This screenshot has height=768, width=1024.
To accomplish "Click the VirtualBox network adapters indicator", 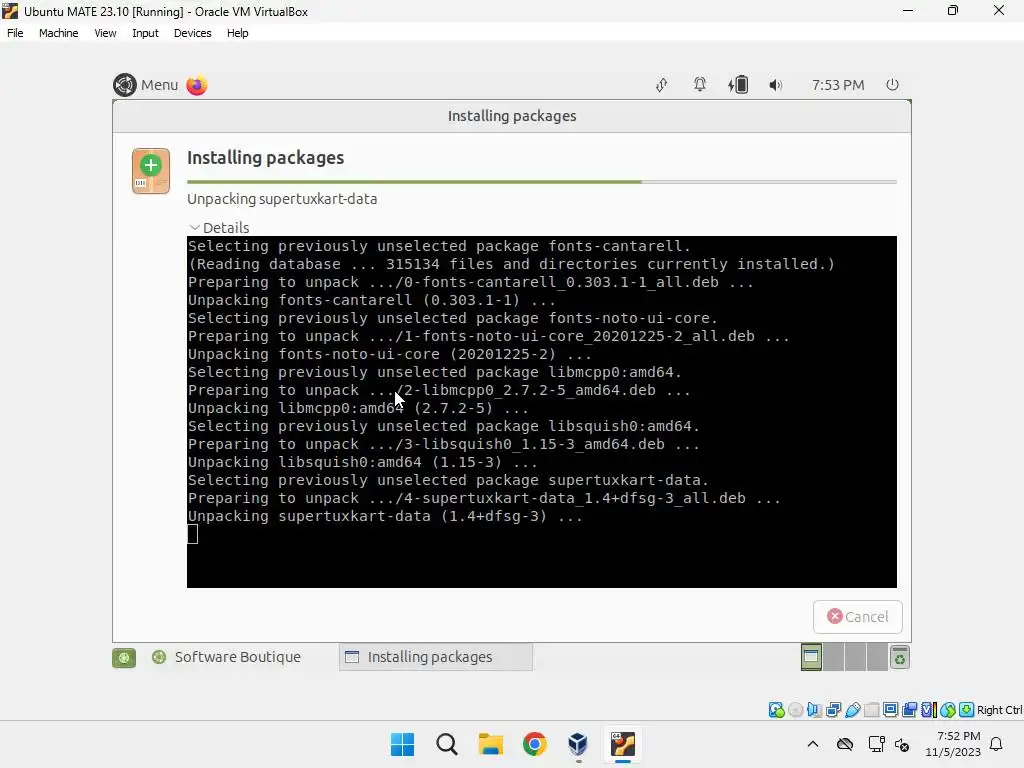I will coord(833,710).
